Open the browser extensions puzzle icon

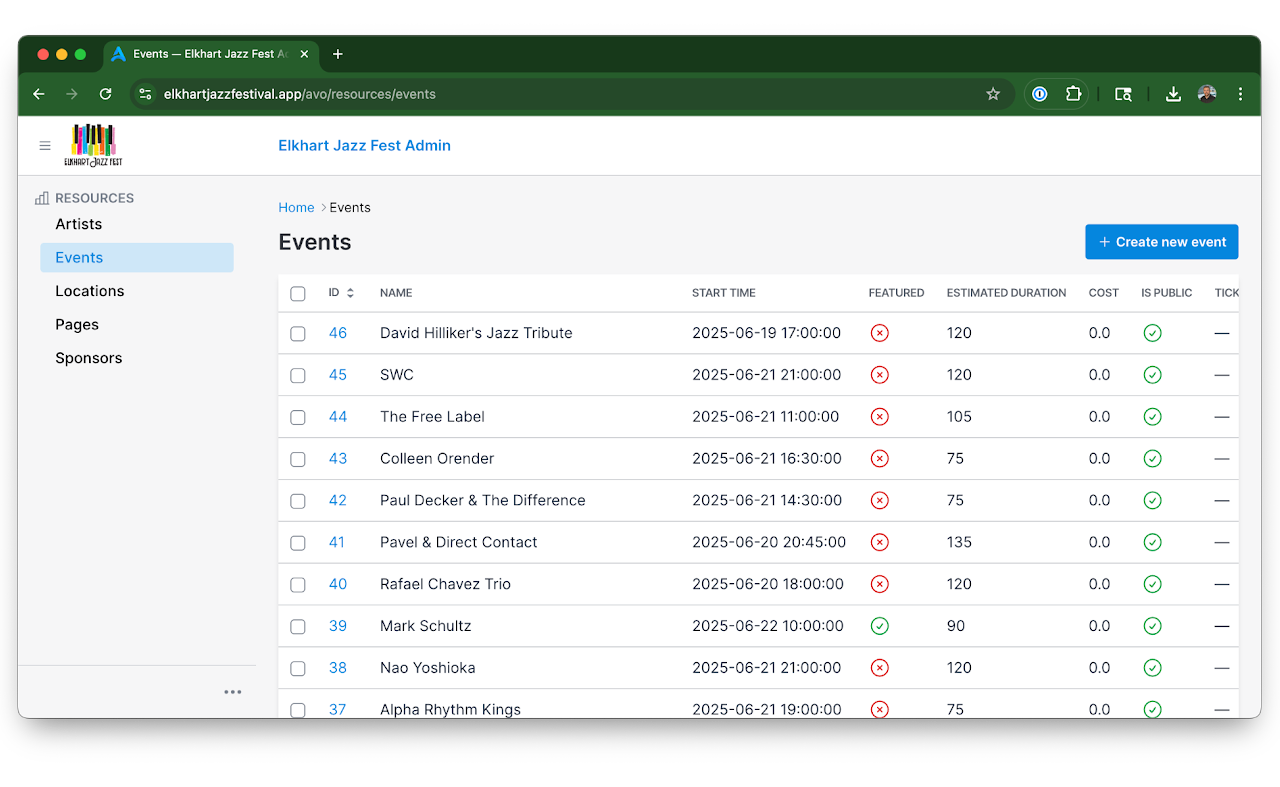[1073, 93]
